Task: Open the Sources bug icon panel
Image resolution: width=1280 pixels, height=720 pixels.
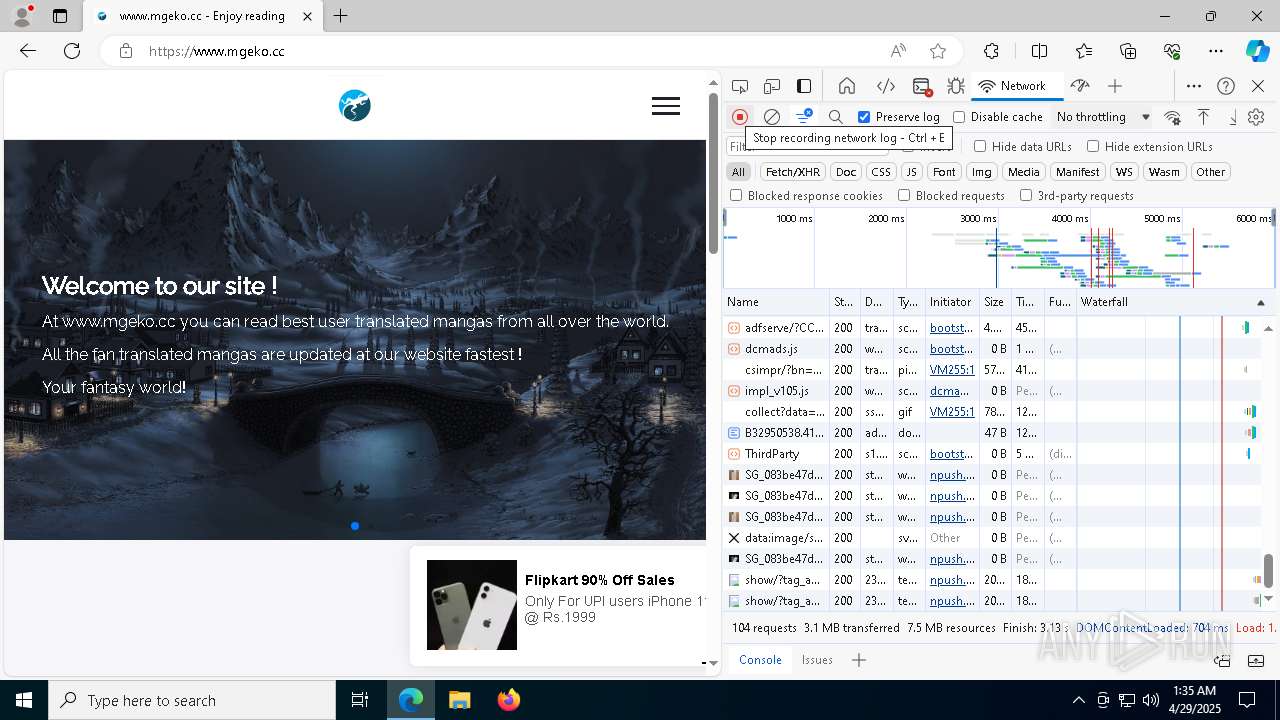Action: [x=956, y=86]
